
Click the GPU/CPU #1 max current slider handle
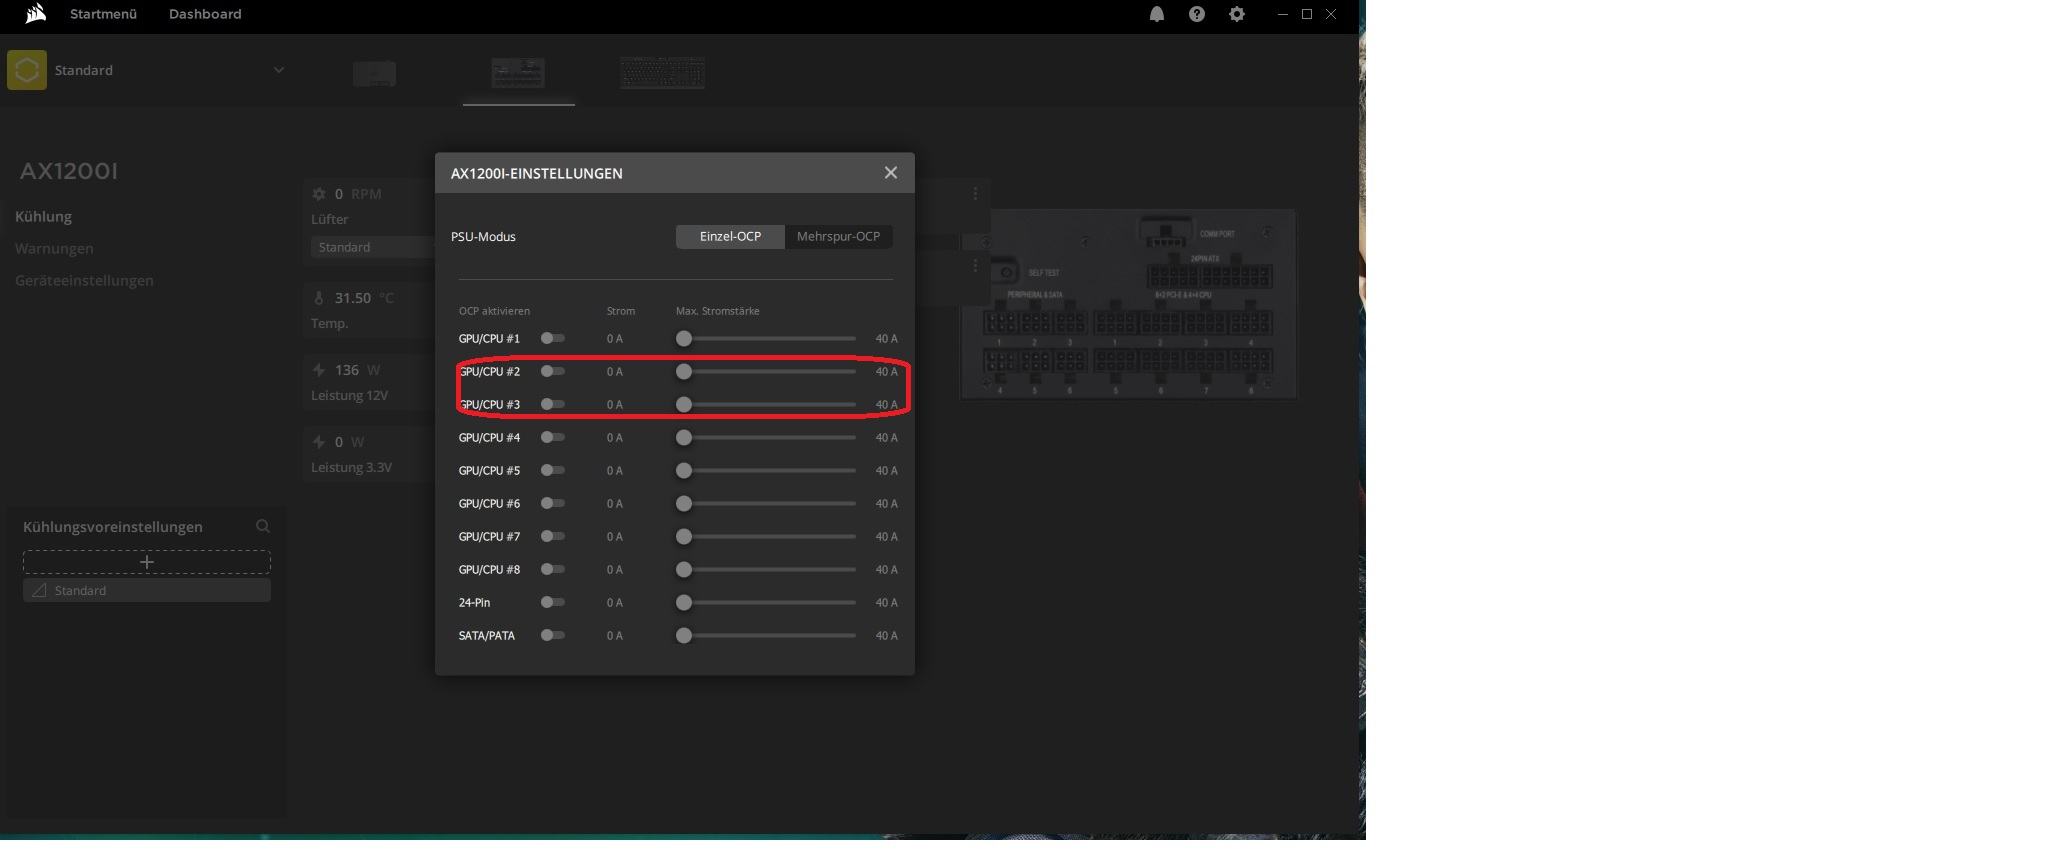coord(684,339)
